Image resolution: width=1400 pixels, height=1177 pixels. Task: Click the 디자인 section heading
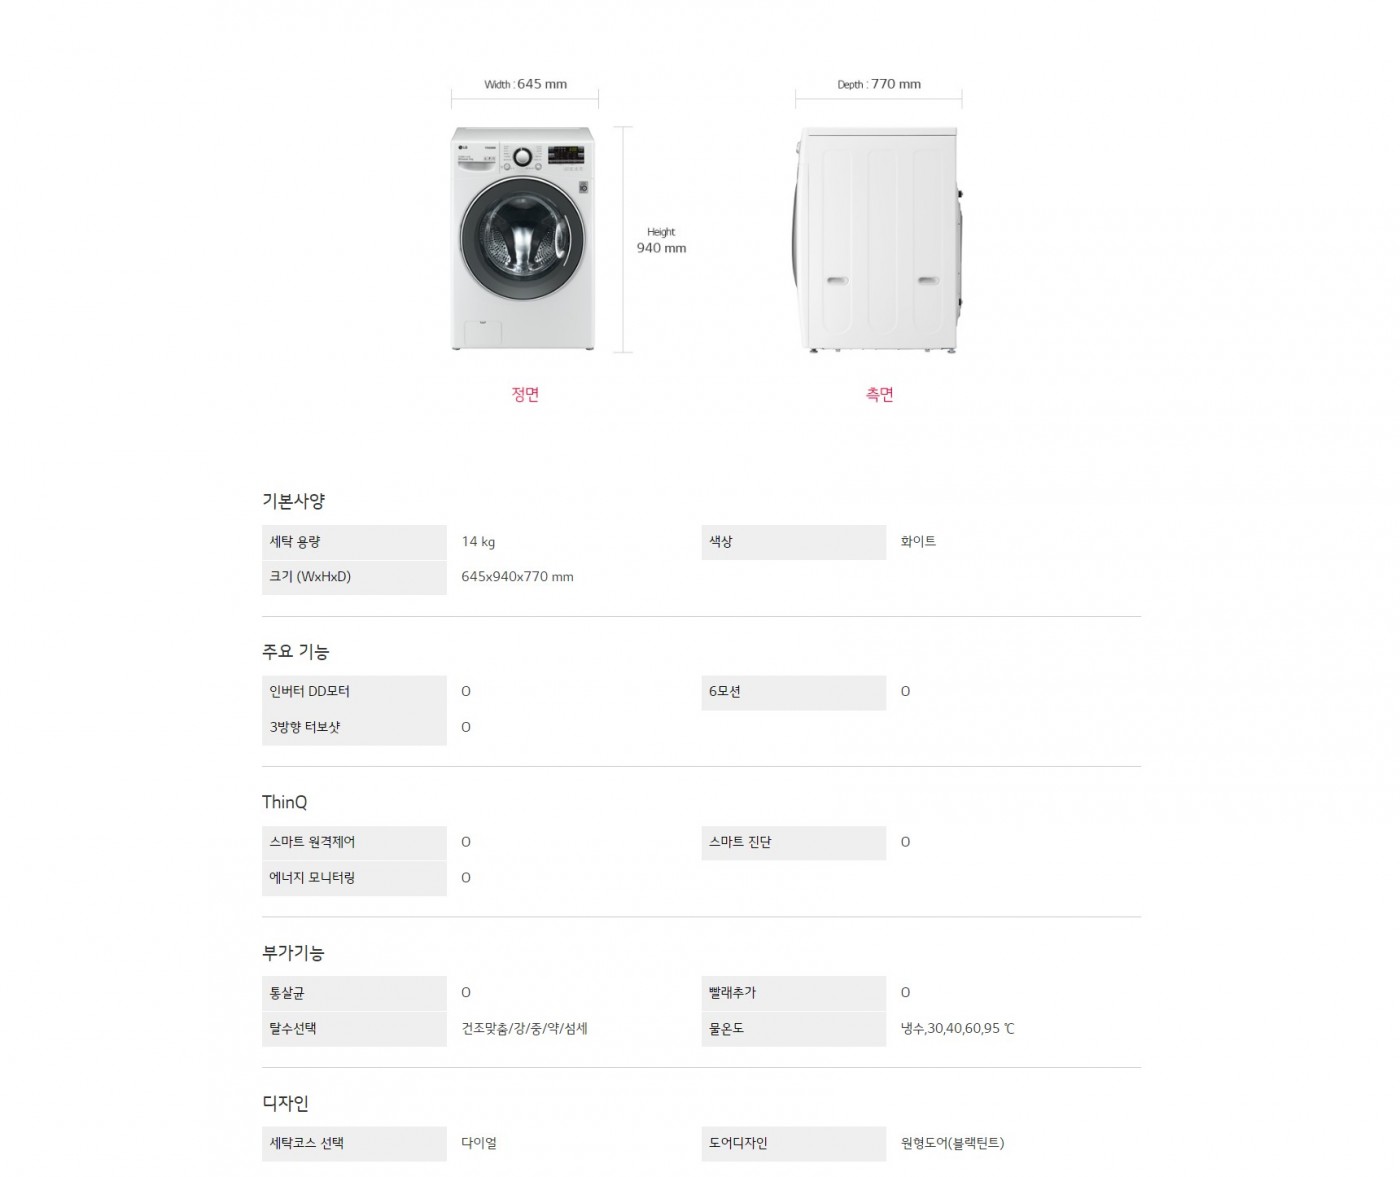pyautogui.click(x=285, y=1103)
